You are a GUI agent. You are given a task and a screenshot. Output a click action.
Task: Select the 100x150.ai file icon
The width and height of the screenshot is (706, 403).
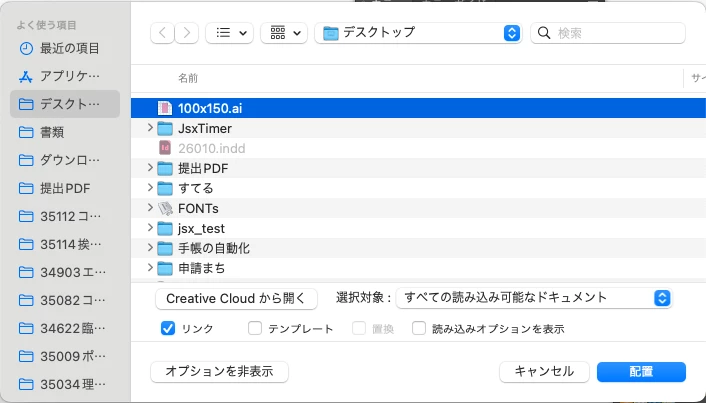pos(165,108)
